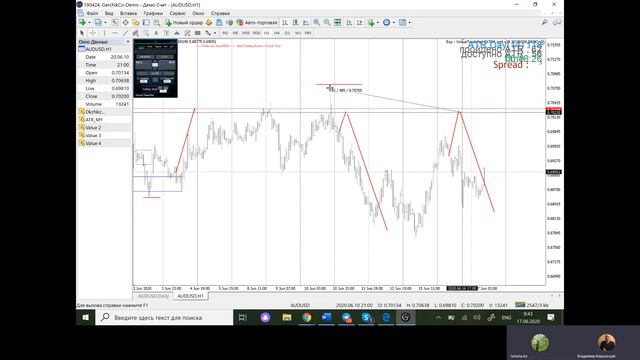Screen dimensions: 640x360
Task: Toggle the Авто-торговля button
Action: (x=257, y=22)
